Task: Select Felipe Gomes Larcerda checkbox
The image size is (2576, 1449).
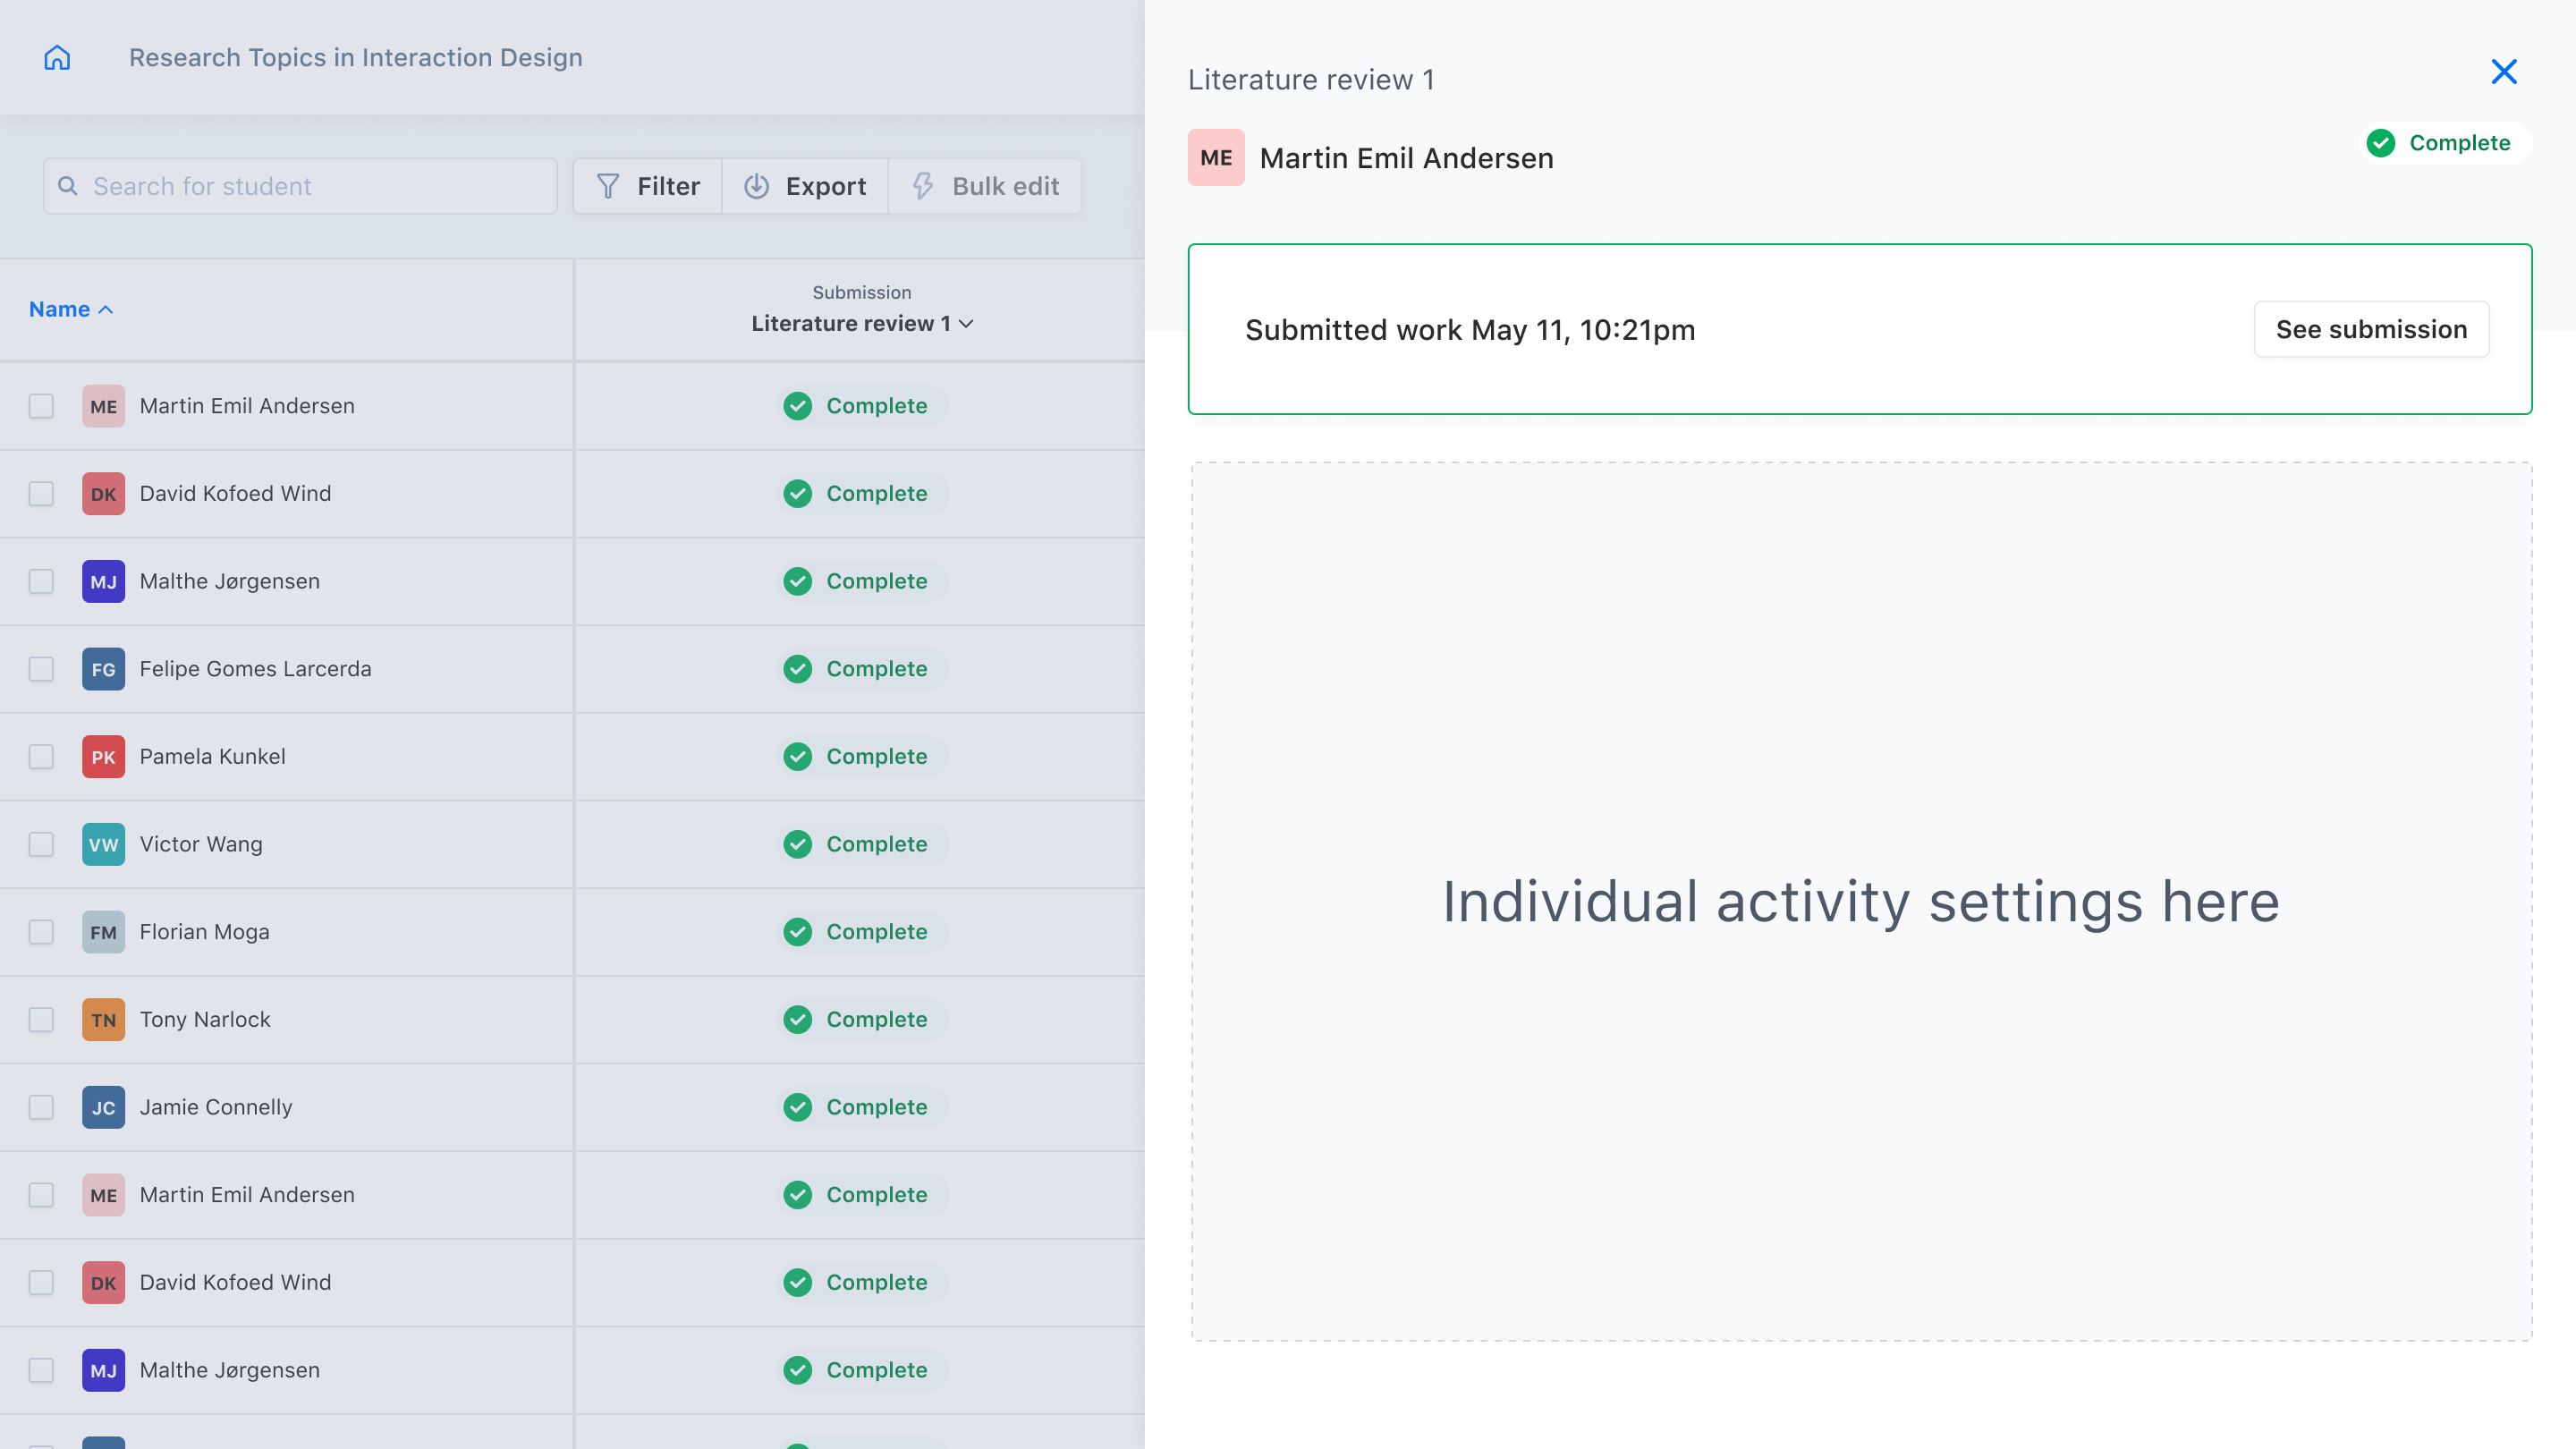Action: tap(41, 669)
